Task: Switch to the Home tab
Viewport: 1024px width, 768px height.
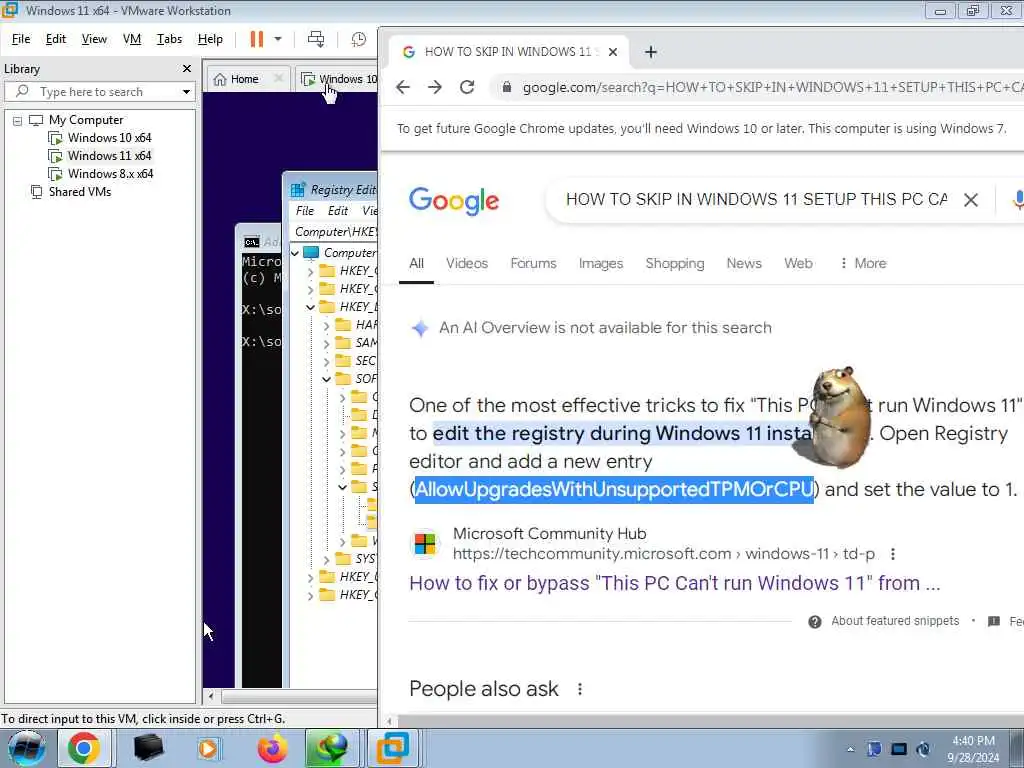Action: click(236, 79)
